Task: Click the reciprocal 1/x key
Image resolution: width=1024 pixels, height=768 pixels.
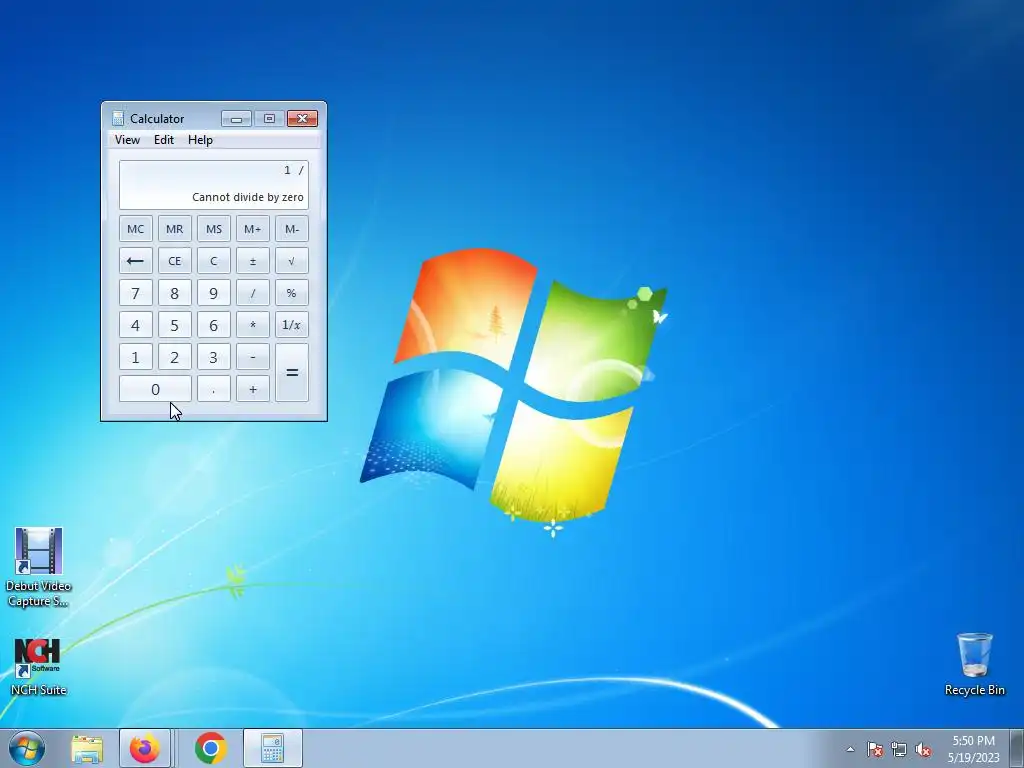Action: click(x=292, y=325)
